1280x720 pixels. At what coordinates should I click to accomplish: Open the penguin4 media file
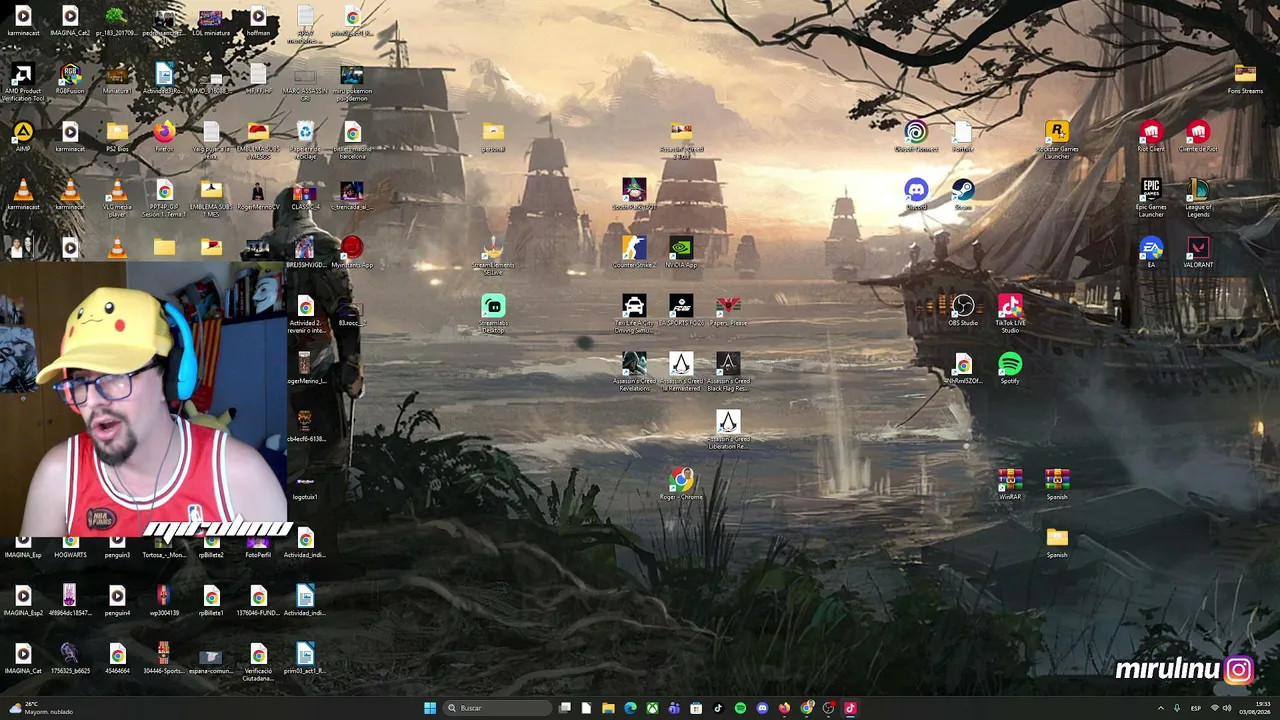[117, 601]
